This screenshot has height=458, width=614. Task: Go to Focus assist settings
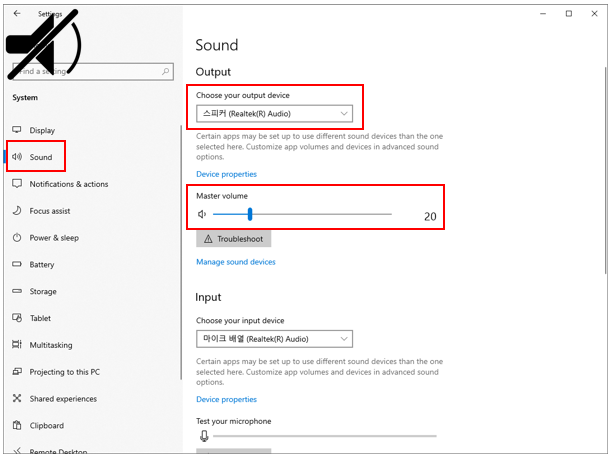tap(50, 211)
